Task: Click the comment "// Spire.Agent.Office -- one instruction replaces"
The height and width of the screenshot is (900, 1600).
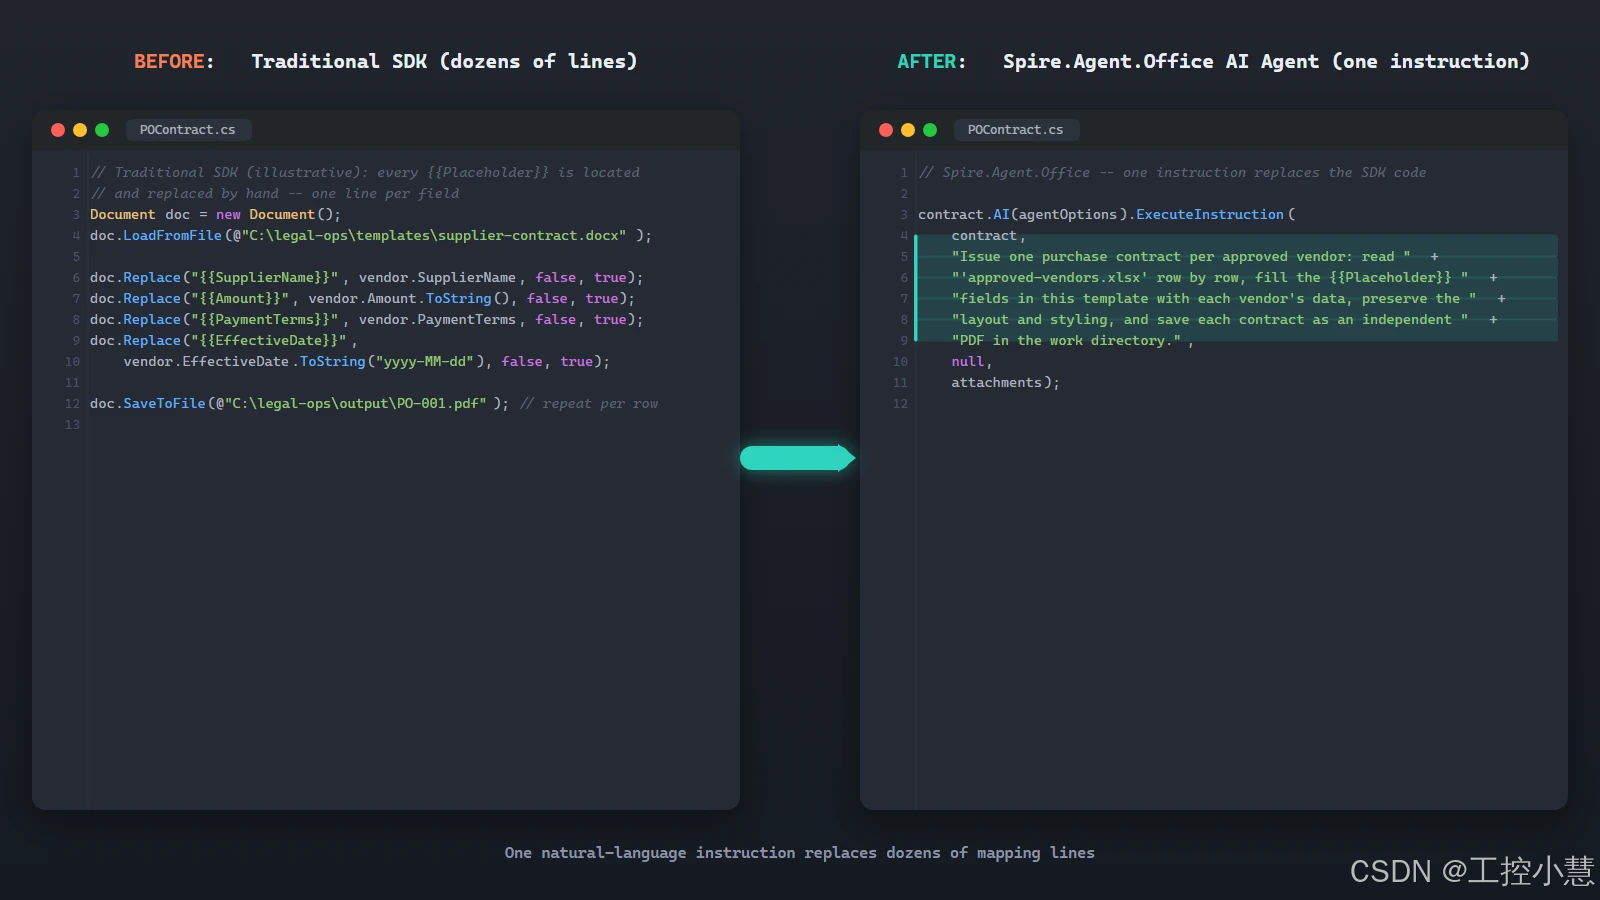Action: pyautogui.click(x=1172, y=172)
